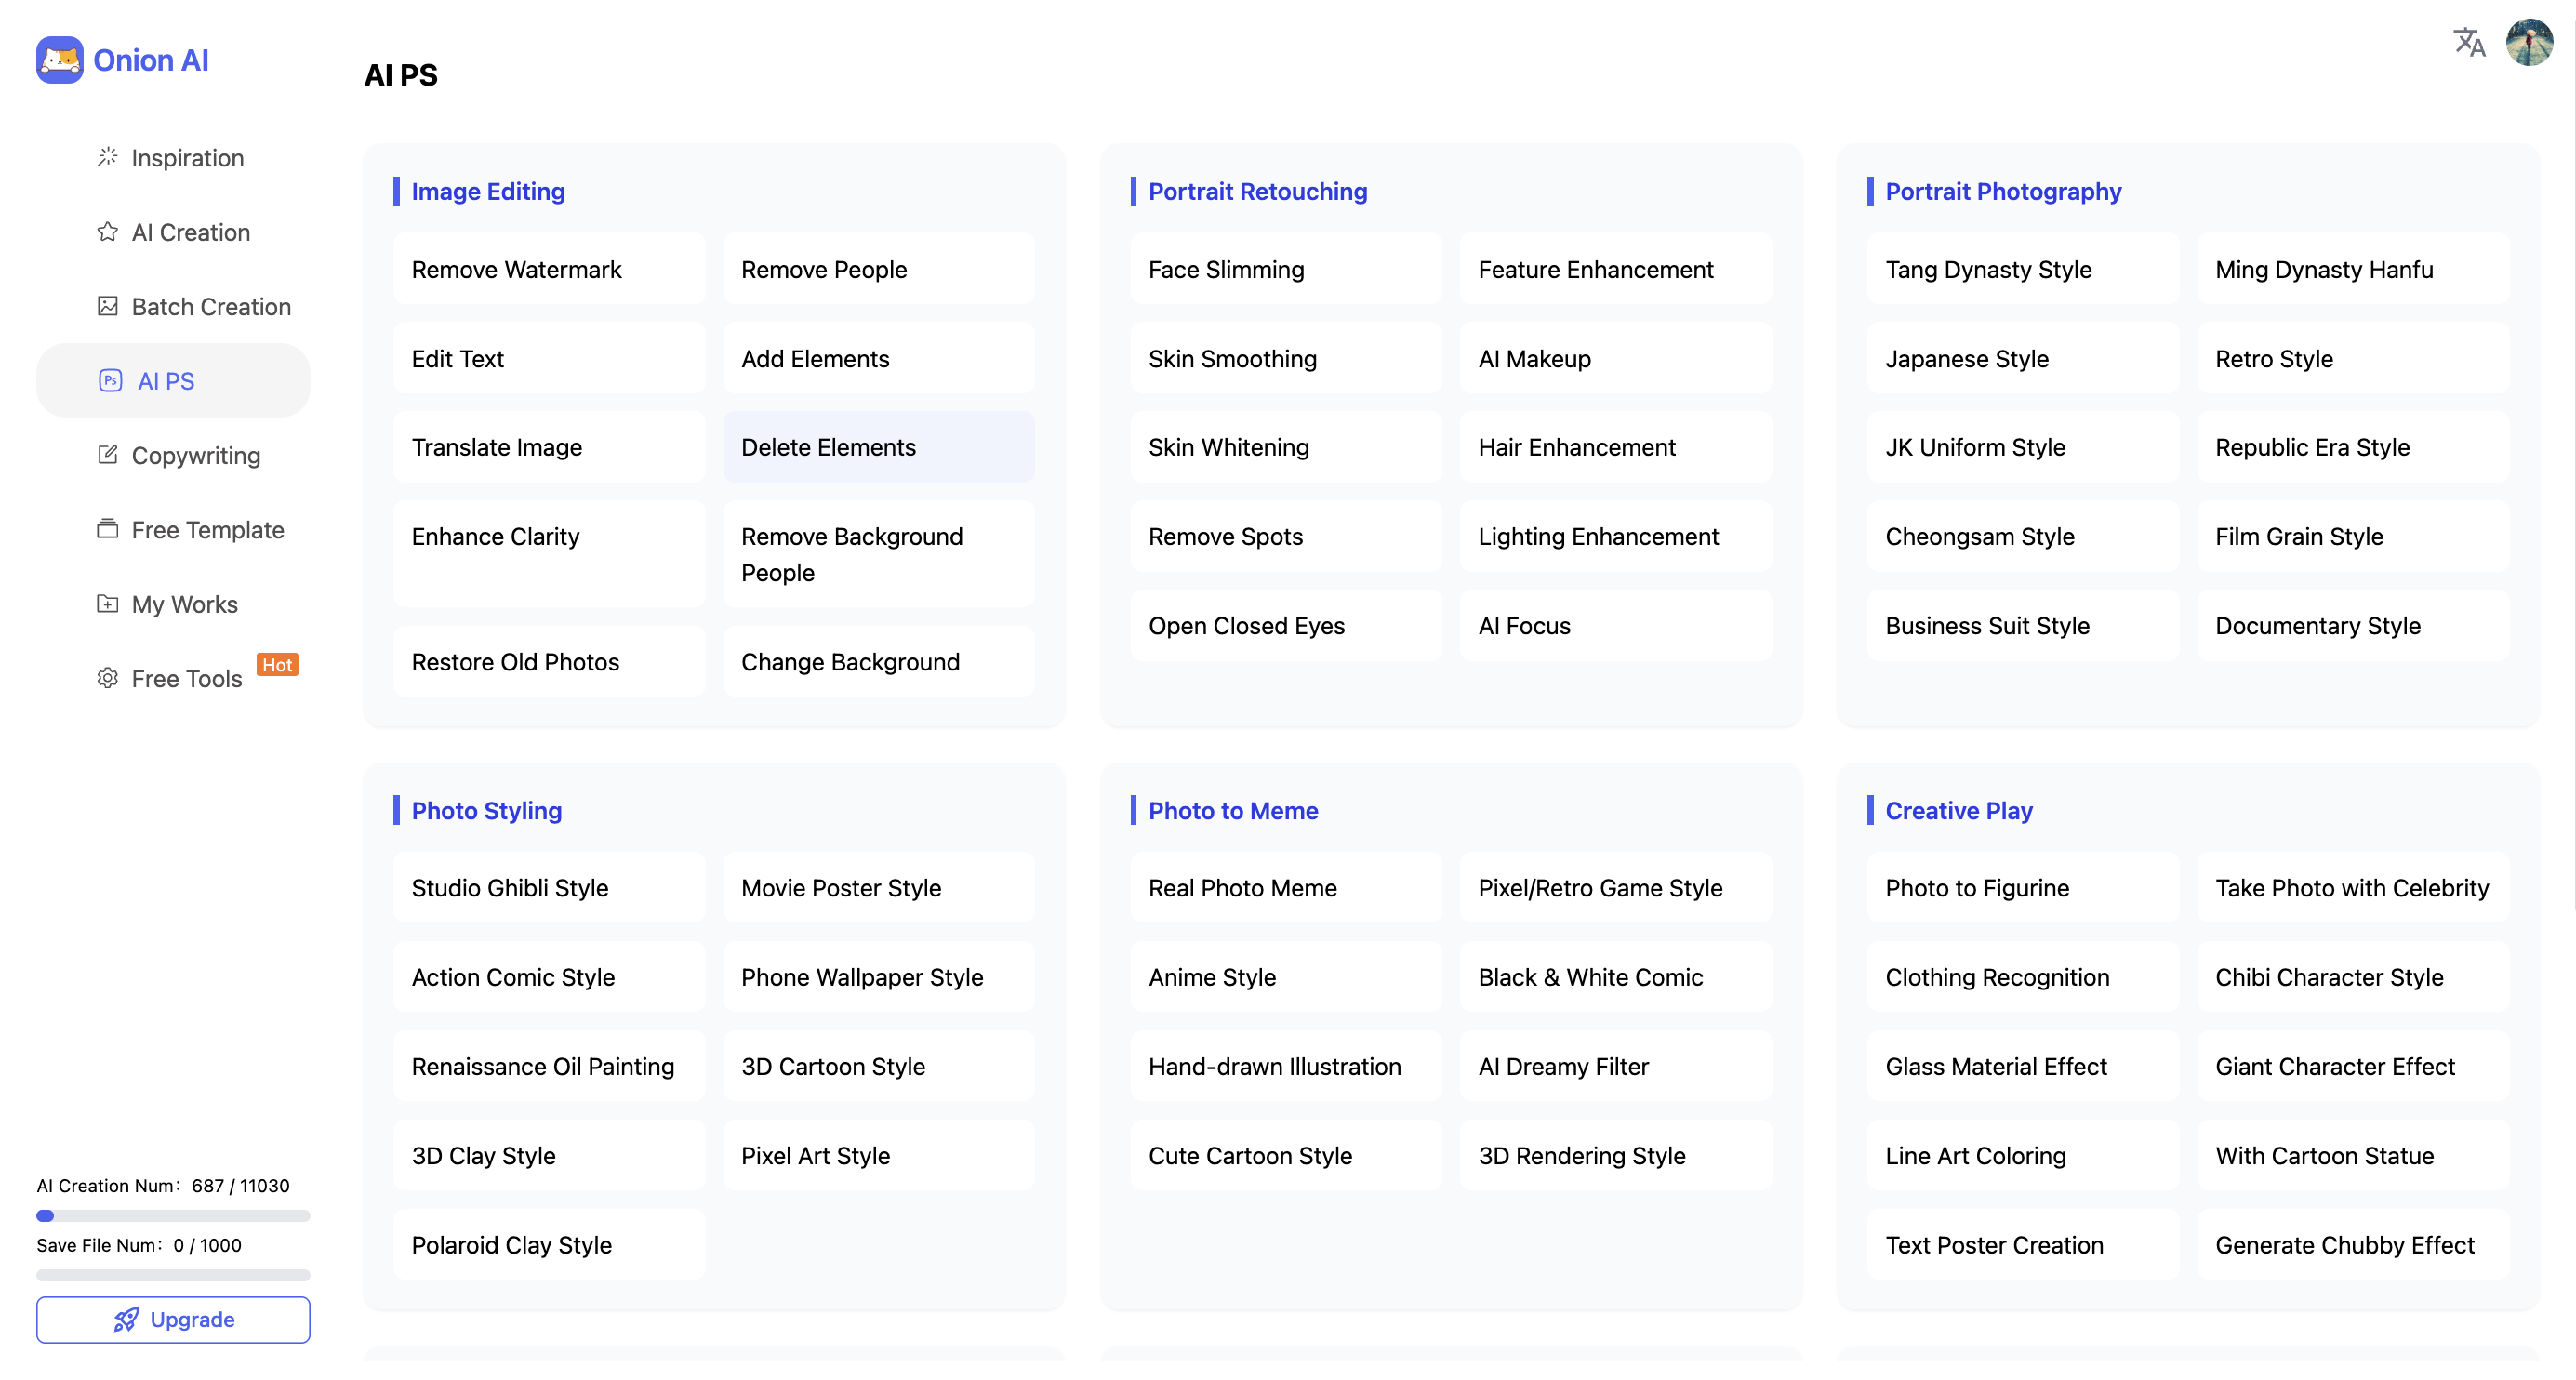Click the Copywriting pencil icon
Image resolution: width=2576 pixels, height=1380 pixels.
coord(107,455)
